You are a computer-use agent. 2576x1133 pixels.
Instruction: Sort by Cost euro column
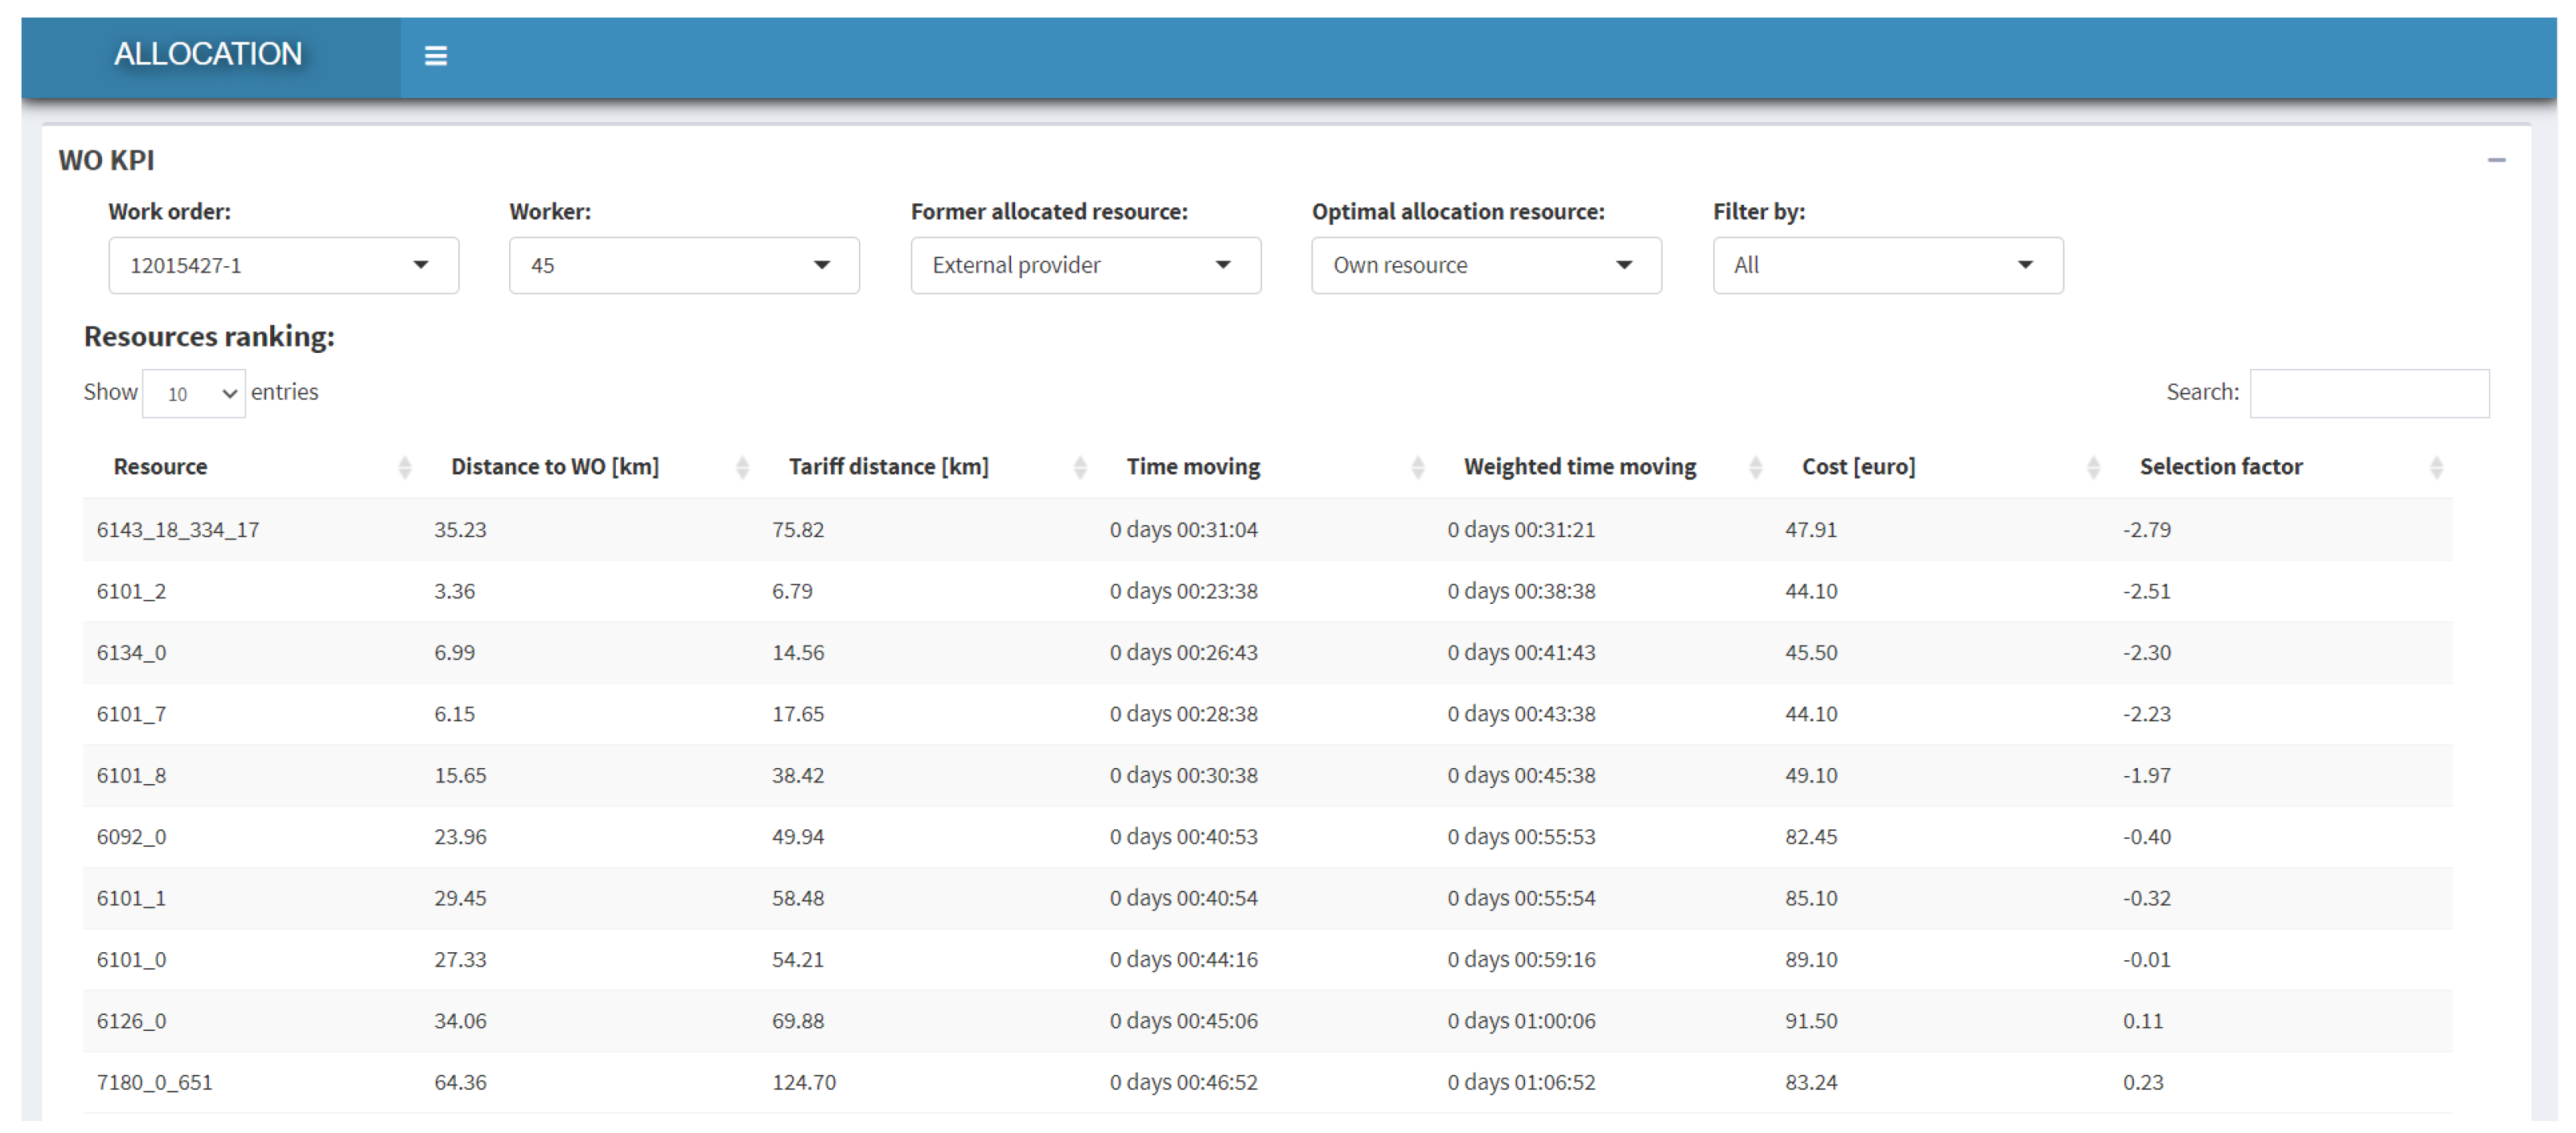coord(1857,467)
